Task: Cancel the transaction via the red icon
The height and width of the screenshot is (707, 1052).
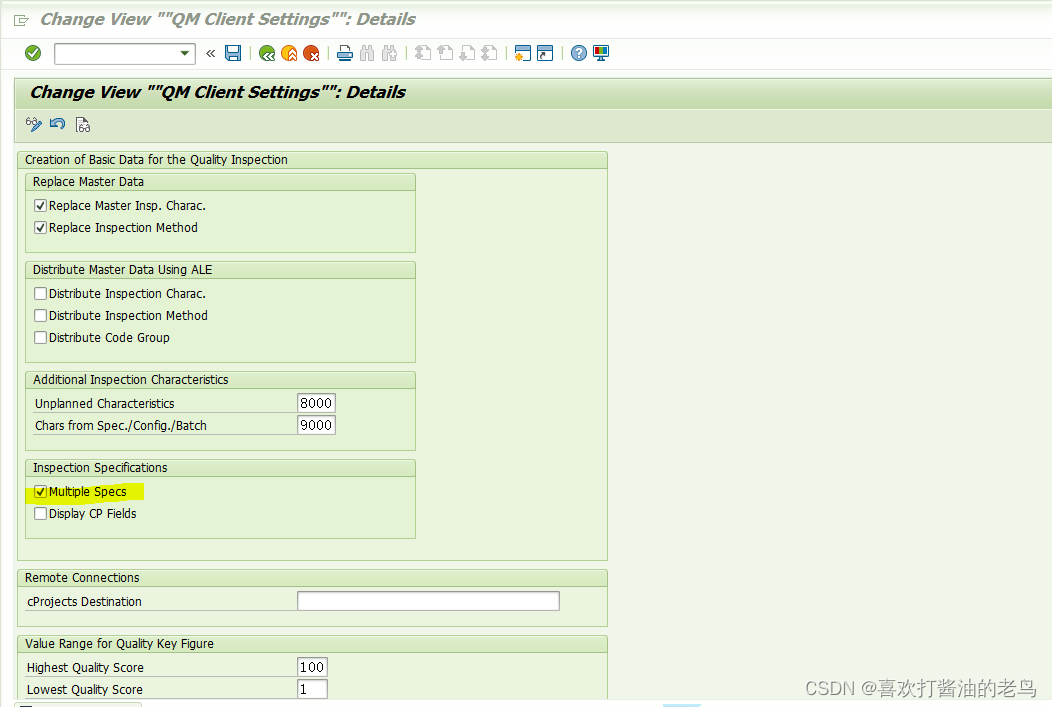Action: point(311,53)
